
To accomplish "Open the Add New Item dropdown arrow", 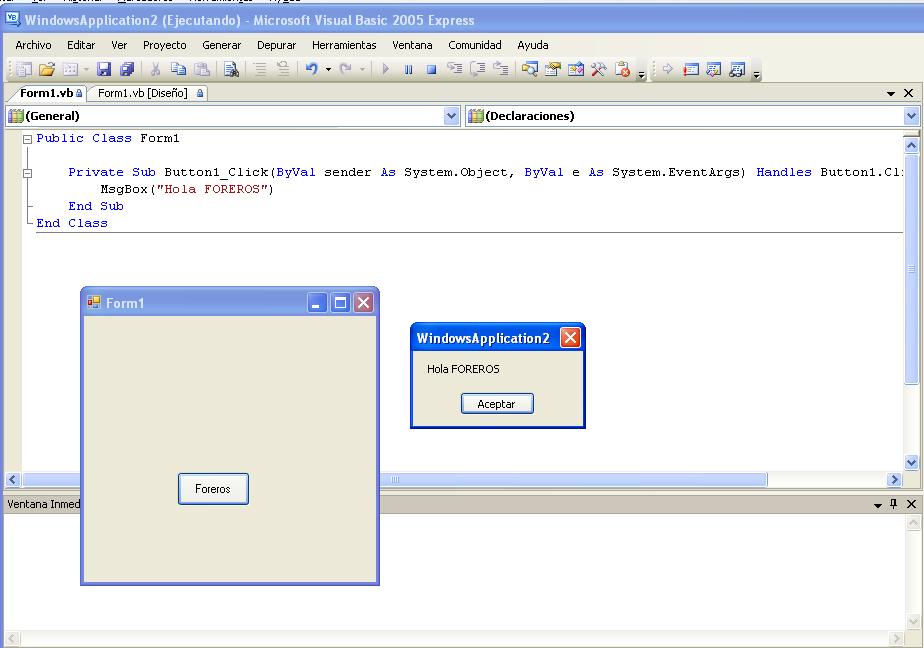I will [x=86, y=70].
